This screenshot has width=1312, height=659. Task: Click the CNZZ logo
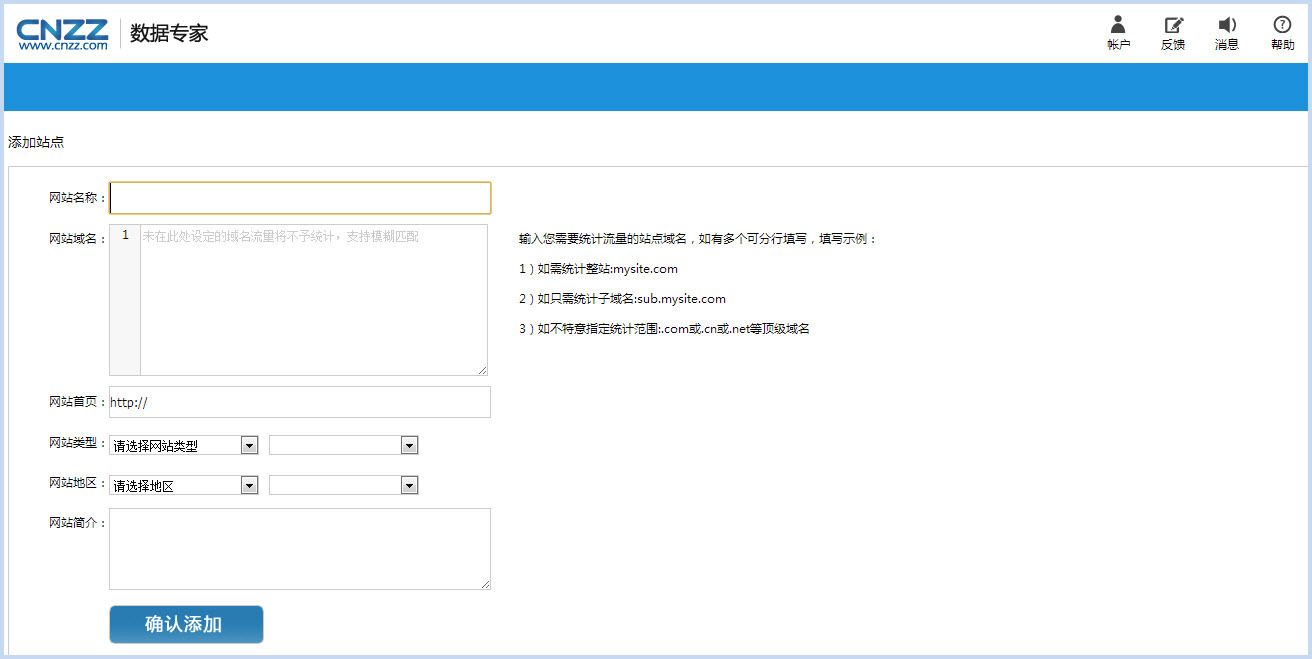coord(62,33)
